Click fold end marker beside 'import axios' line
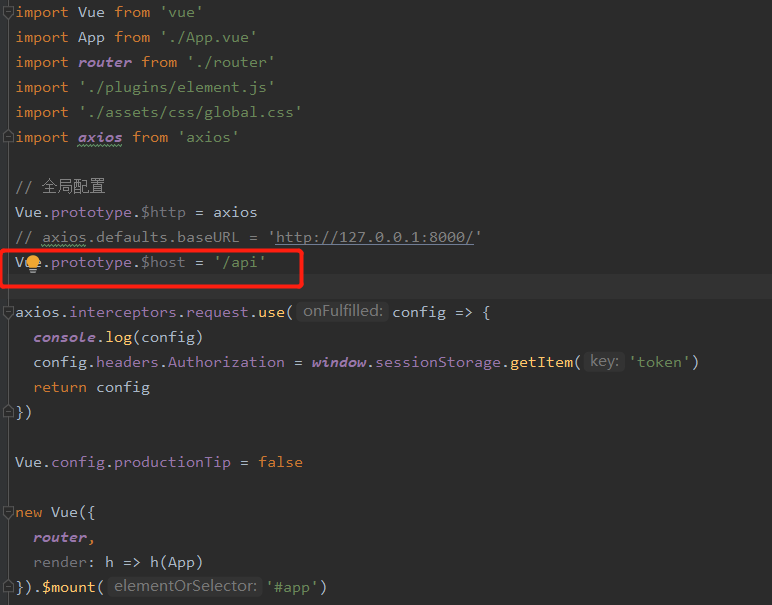Image resolution: width=772 pixels, height=605 pixels. tap(8, 136)
